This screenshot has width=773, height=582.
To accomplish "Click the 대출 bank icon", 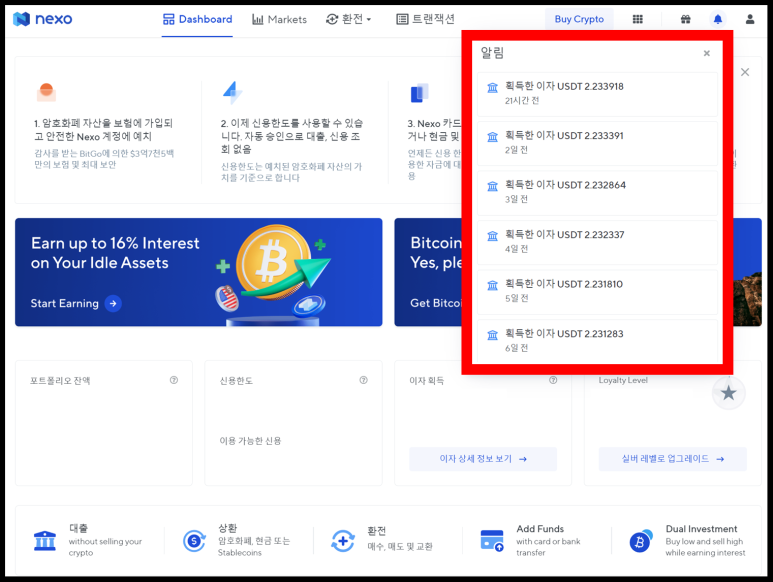I will click(45, 541).
